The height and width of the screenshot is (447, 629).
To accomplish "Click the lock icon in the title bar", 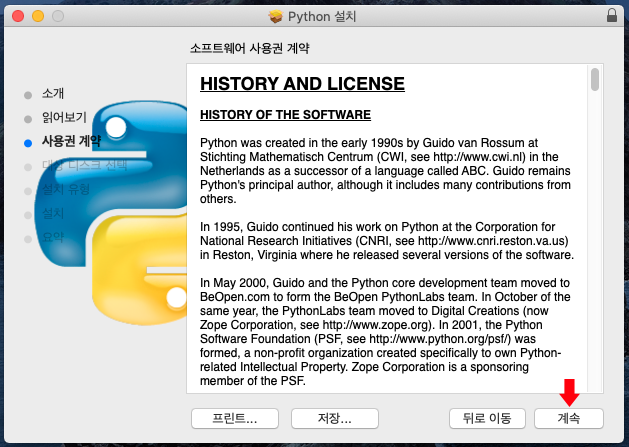I will point(612,16).
